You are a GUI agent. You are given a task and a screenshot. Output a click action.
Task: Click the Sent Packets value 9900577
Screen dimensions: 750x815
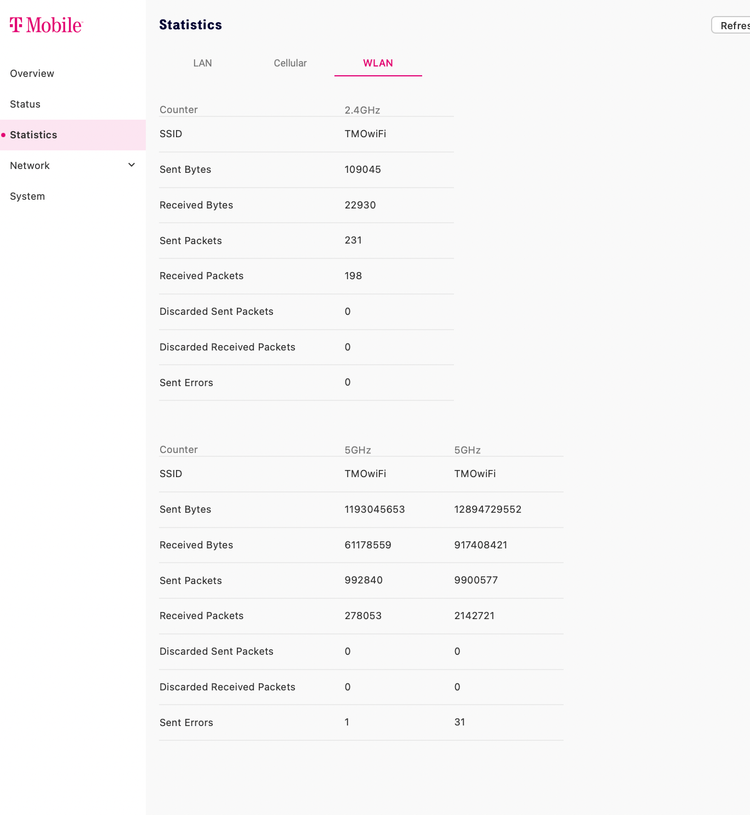tap(476, 580)
